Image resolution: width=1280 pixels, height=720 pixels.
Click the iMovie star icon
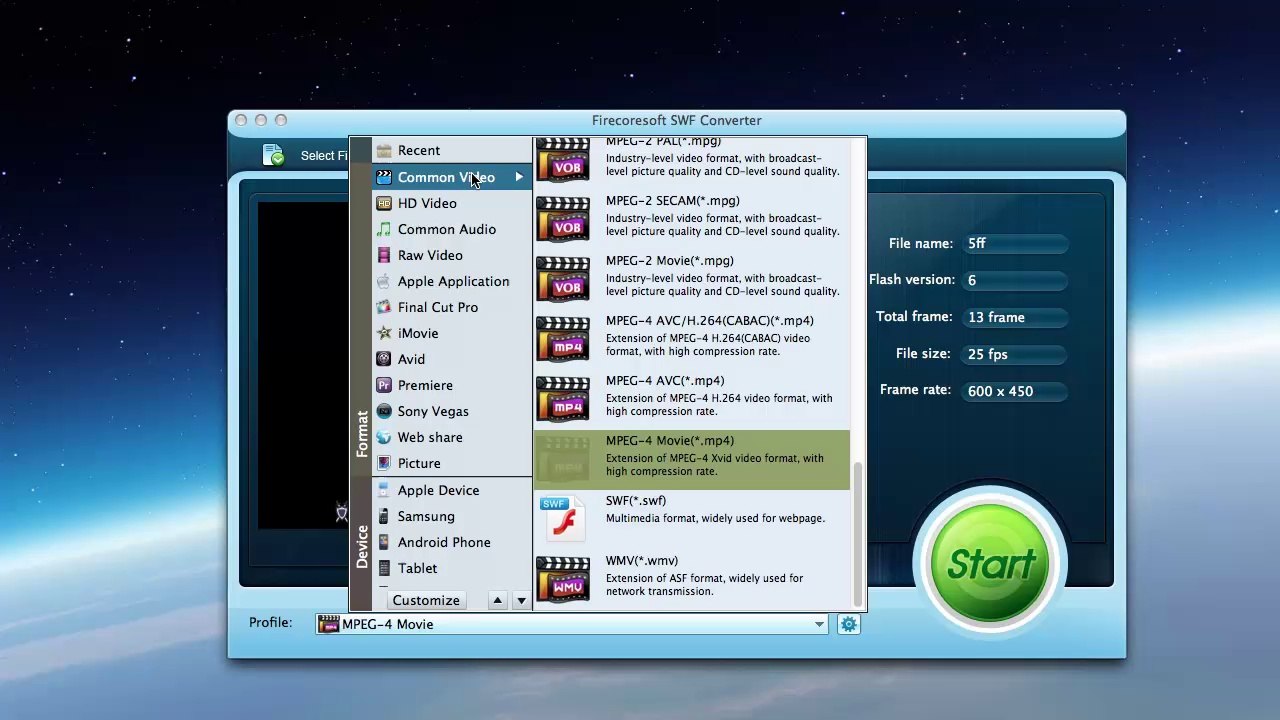point(383,333)
